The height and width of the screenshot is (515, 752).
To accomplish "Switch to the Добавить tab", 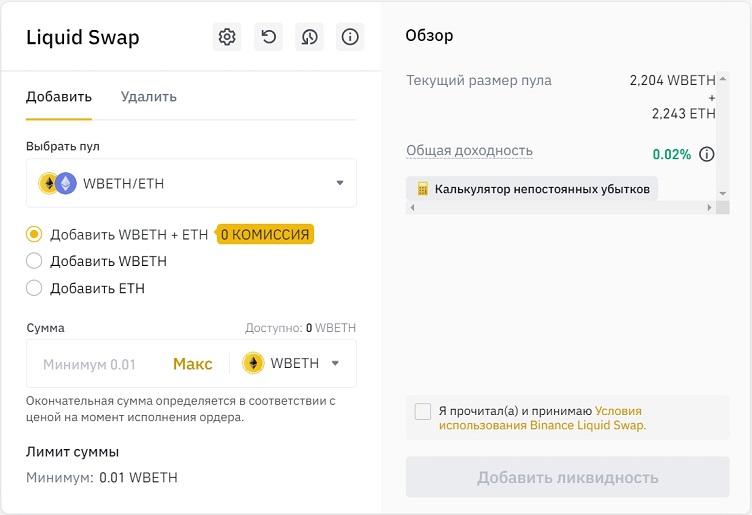I will click(x=59, y=97).
